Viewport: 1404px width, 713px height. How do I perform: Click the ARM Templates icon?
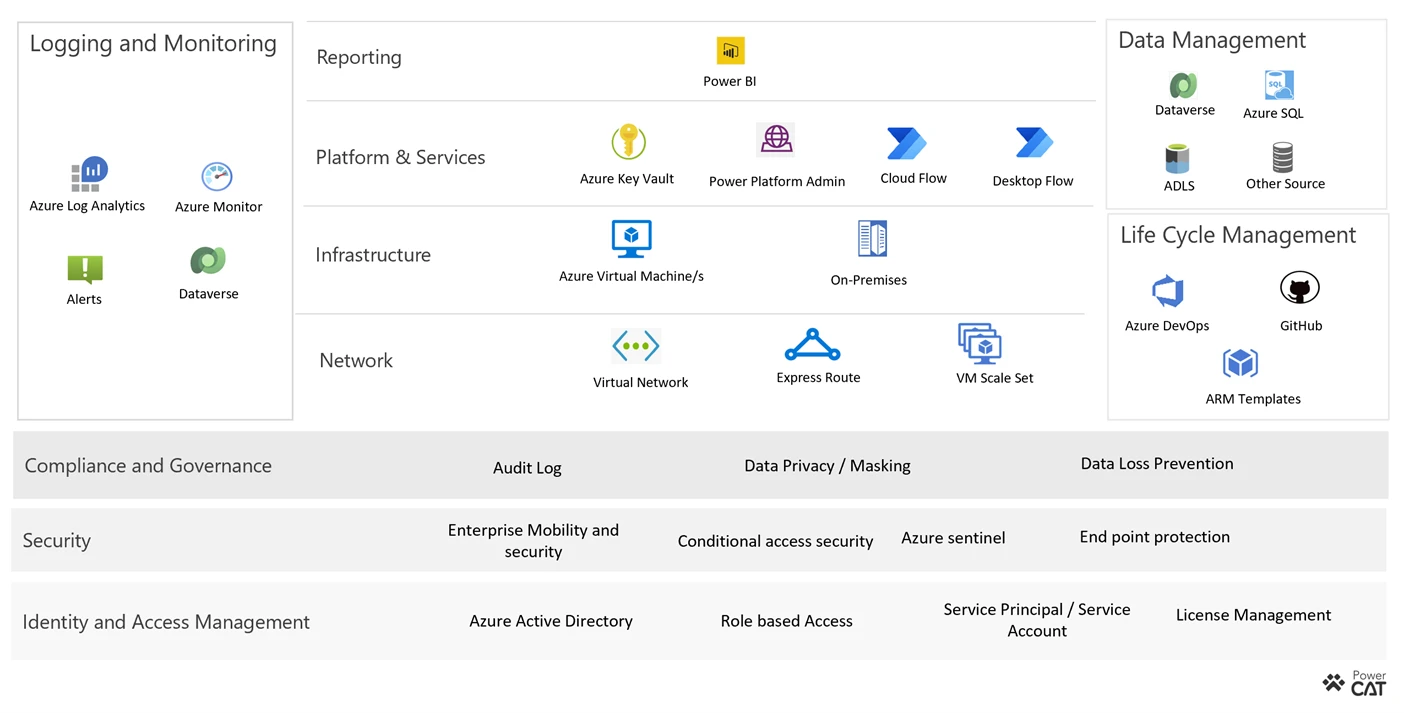click(1241, 363)
